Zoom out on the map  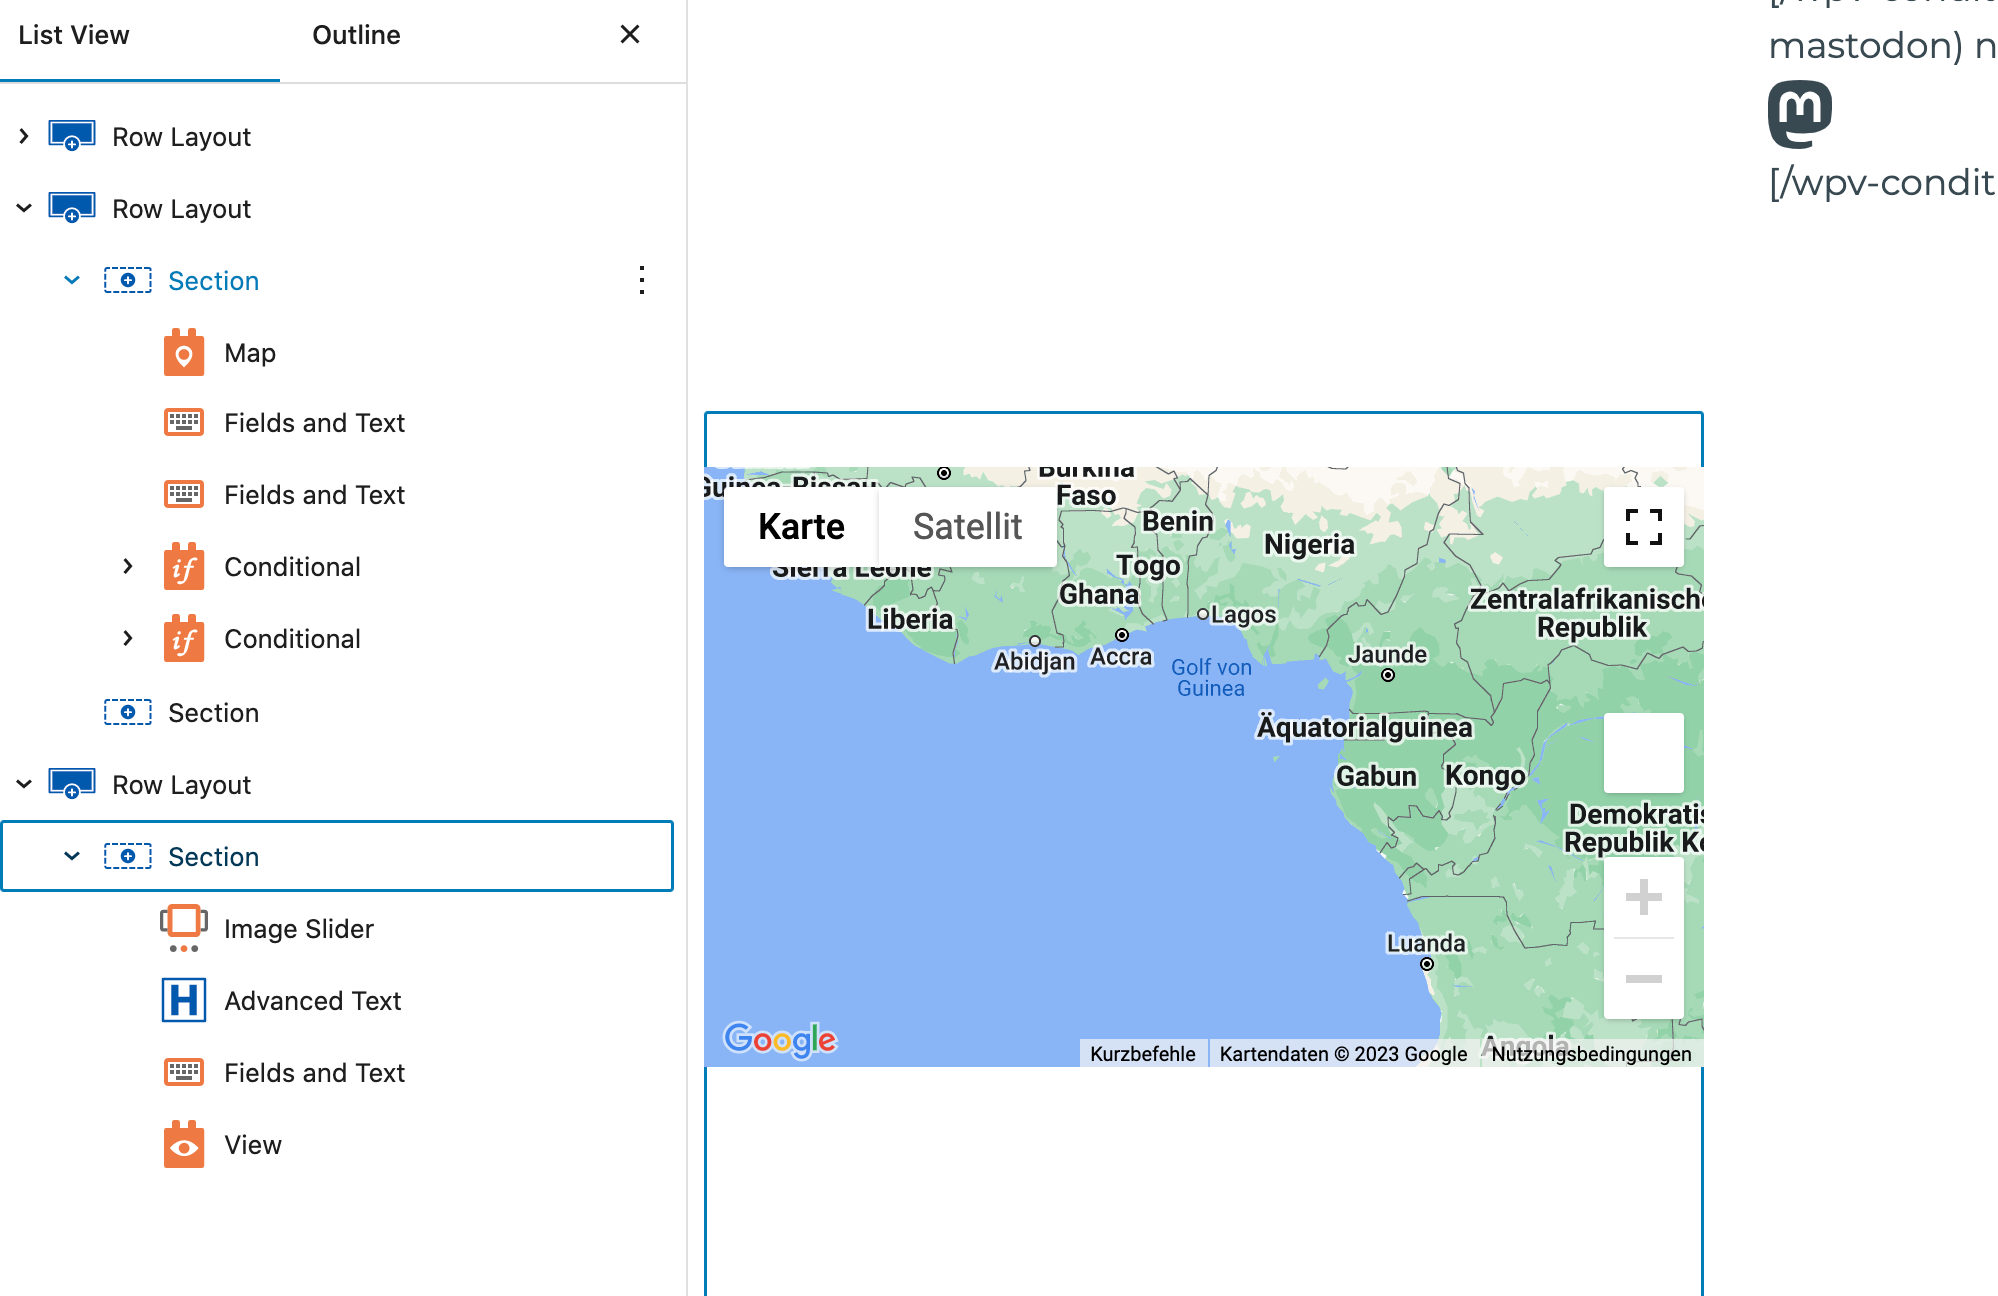(1644, 979)
